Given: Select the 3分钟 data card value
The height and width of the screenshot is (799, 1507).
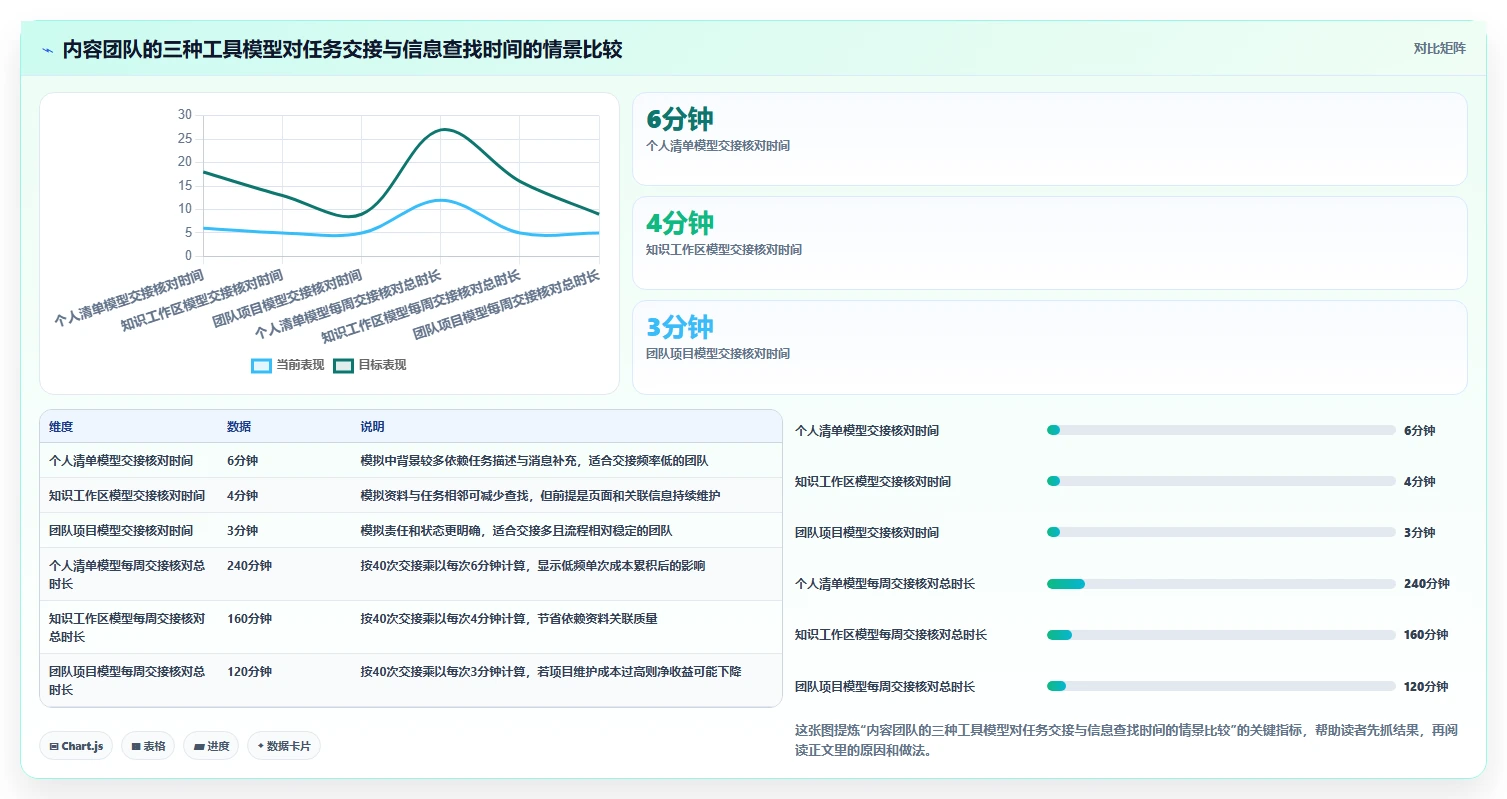Looking at the screenshot, I should pos(680,327).
